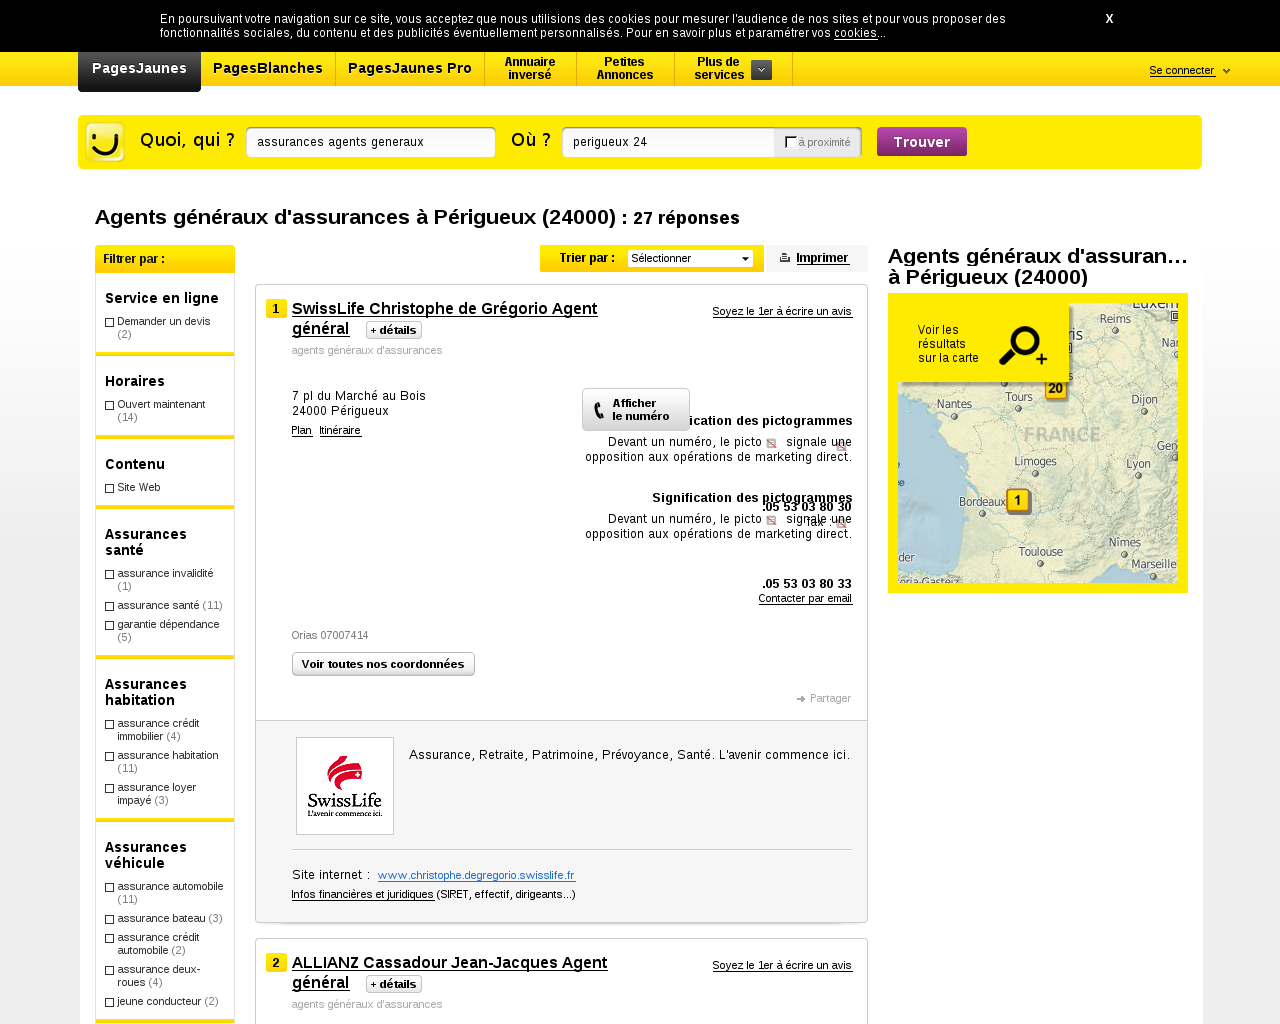
Task: Click the Plan link under the address
Action: tap(302, 430)
